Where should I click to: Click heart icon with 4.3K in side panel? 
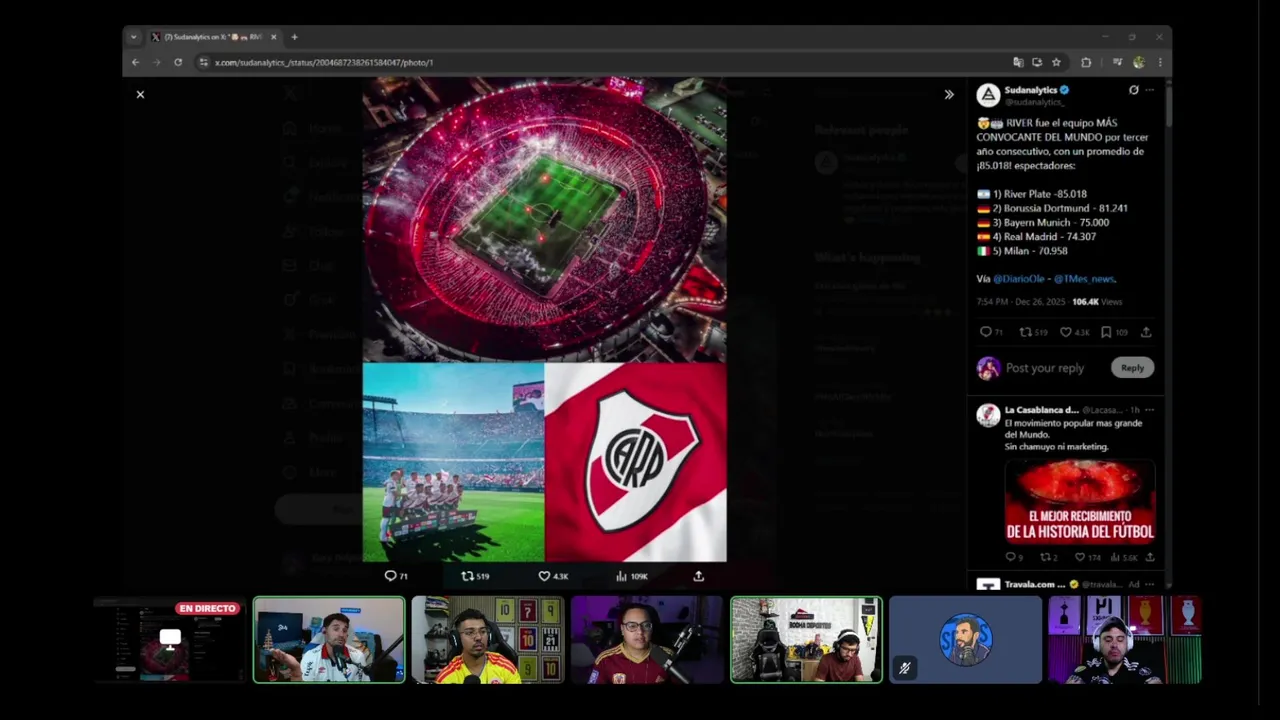(x=1065, y=332)
